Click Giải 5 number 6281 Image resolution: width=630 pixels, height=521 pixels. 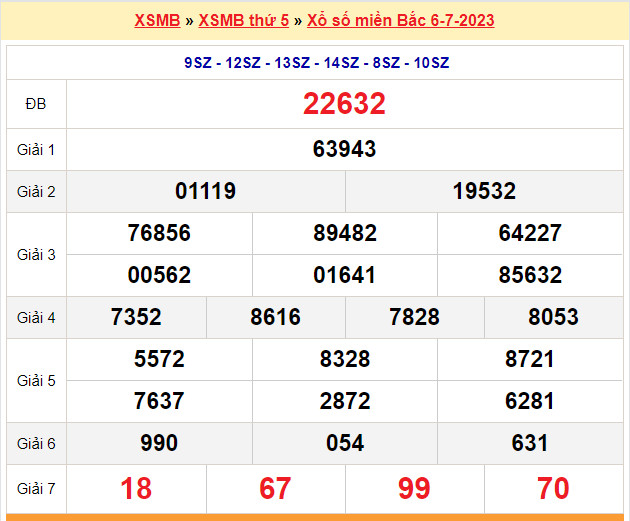click(530, 401)
